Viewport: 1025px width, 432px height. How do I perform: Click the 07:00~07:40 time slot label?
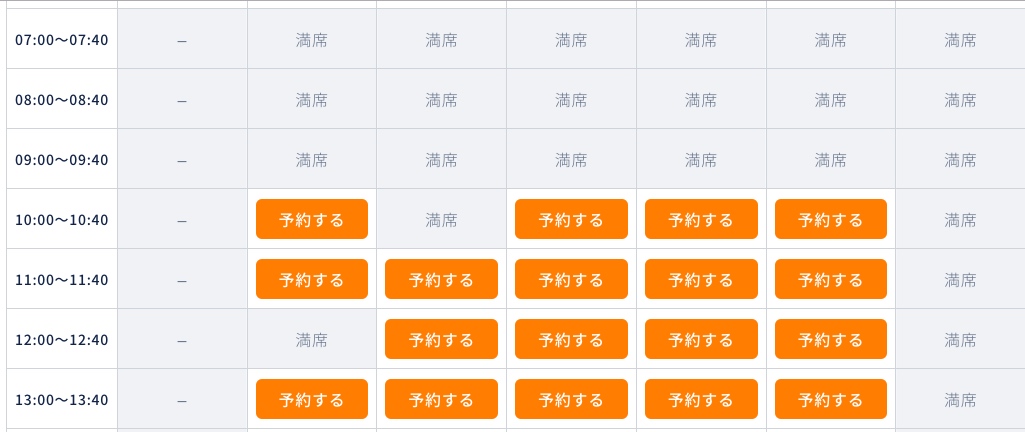point(61,40)
